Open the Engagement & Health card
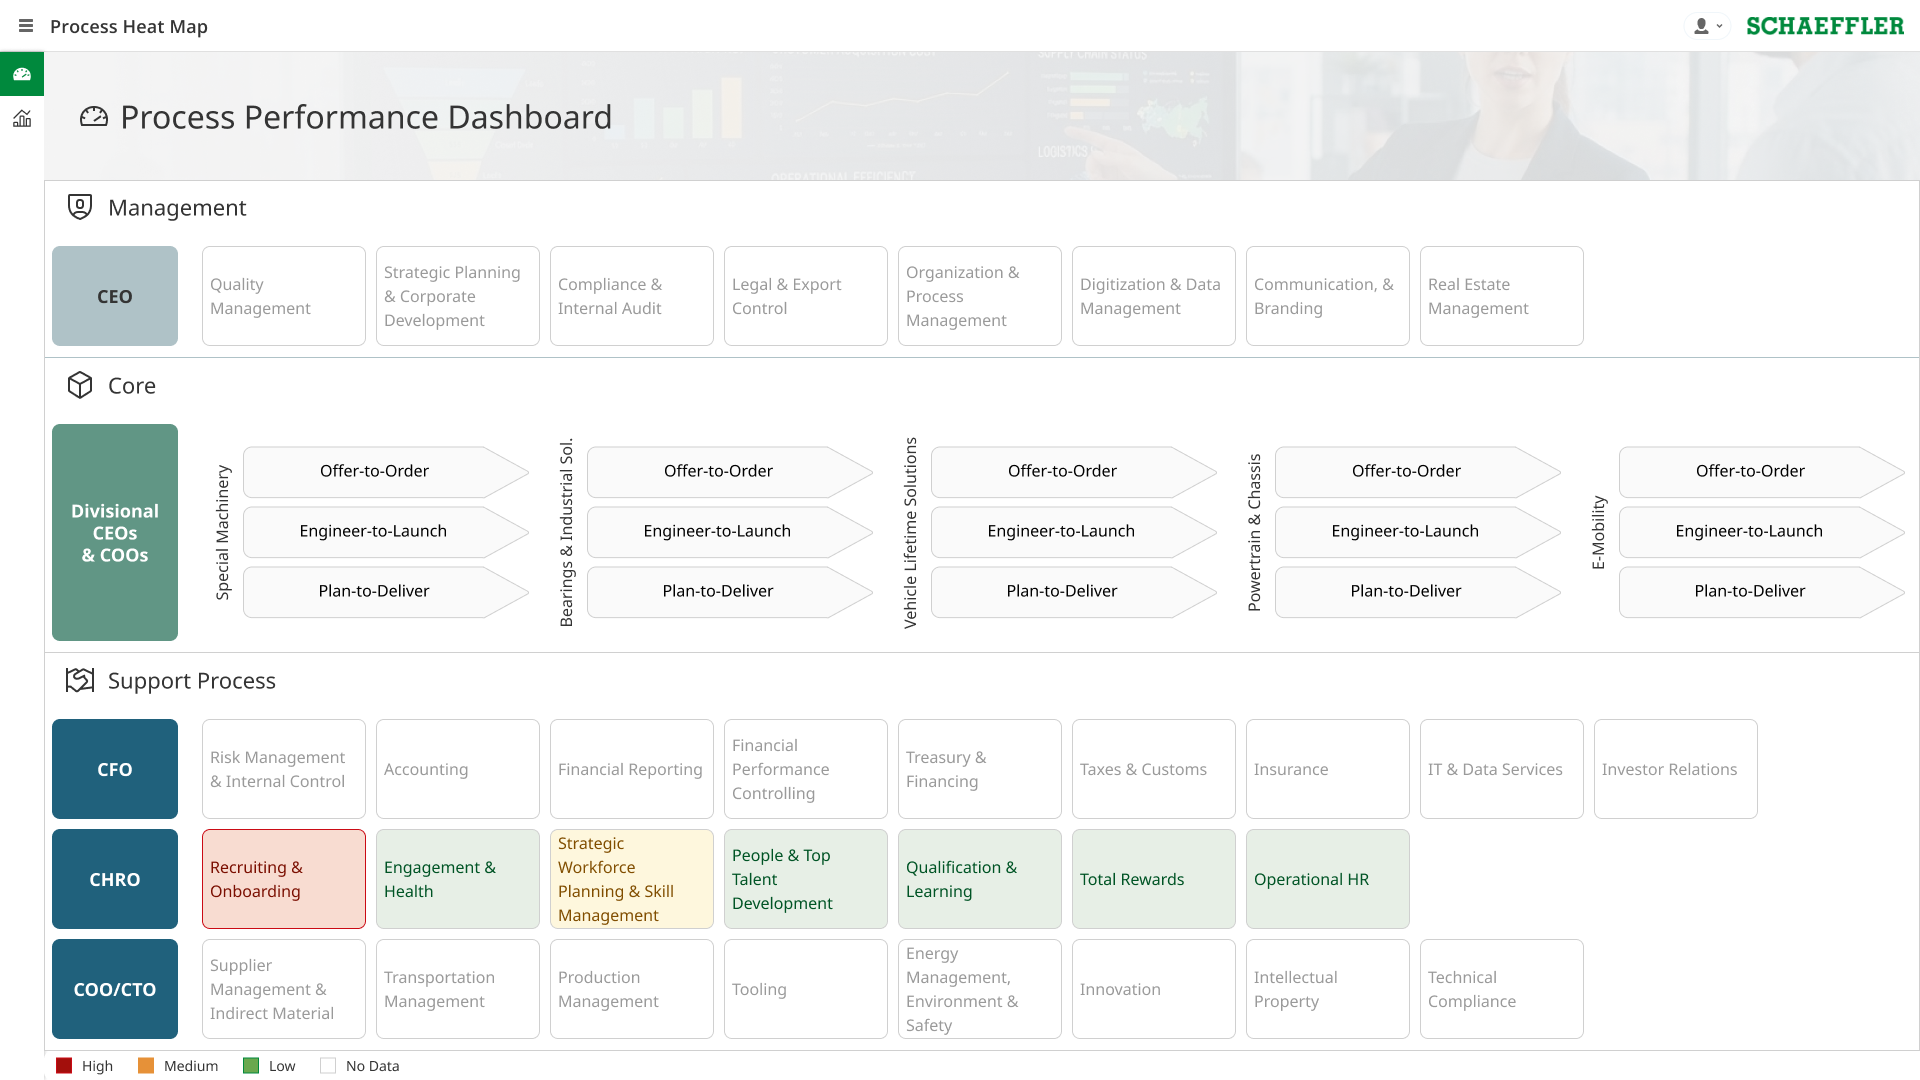Screen dimensions: 1920x1080 pos(458,879)
